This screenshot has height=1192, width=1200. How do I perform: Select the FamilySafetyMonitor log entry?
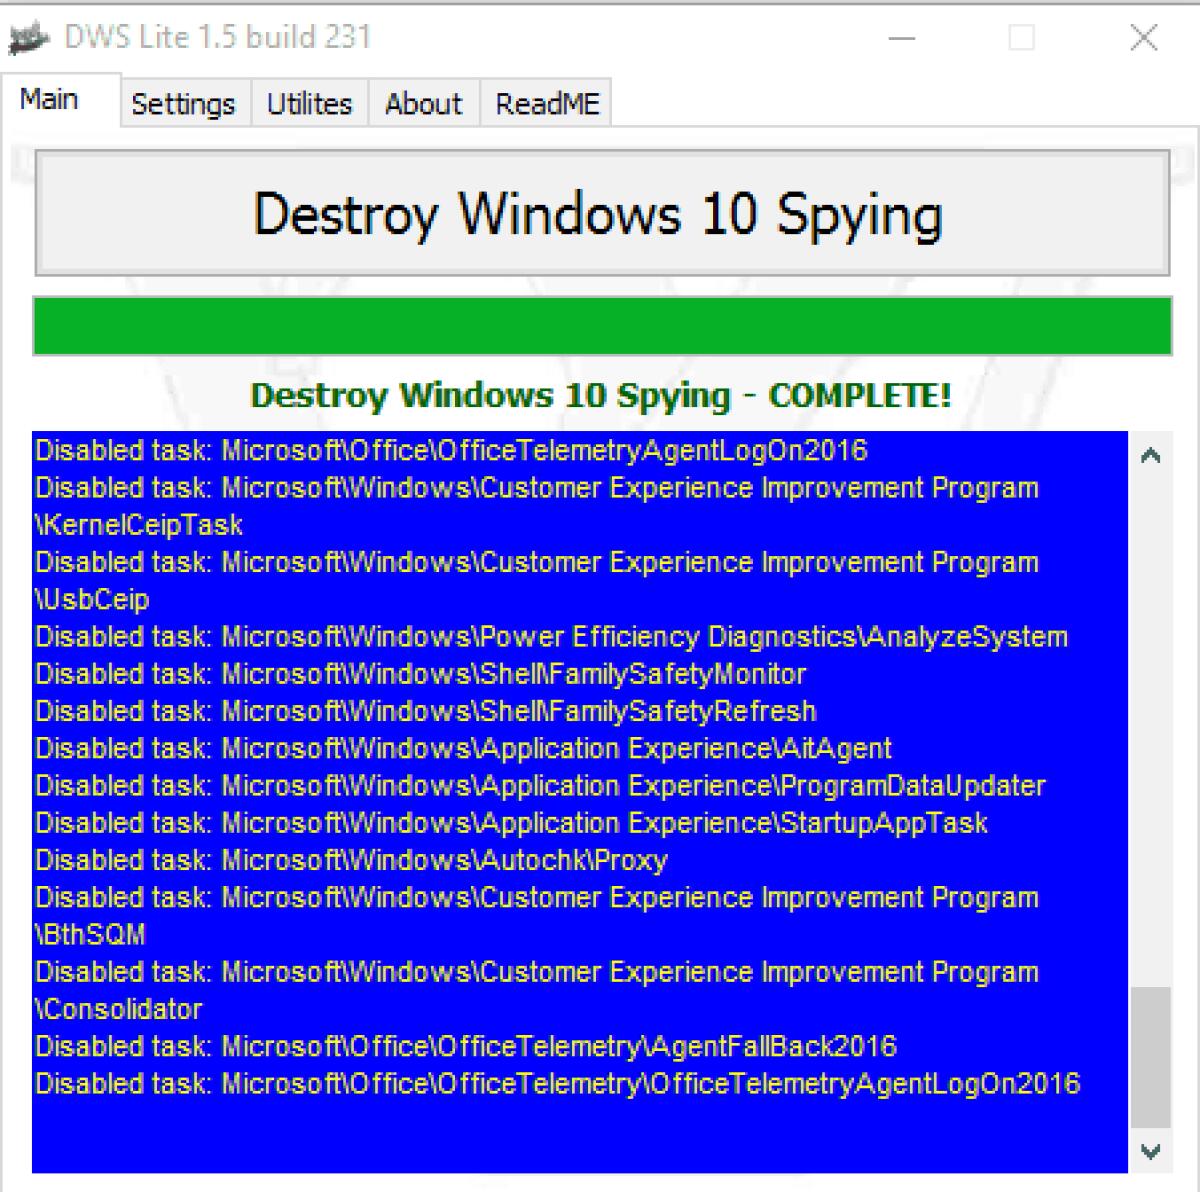tap(420, 674)
